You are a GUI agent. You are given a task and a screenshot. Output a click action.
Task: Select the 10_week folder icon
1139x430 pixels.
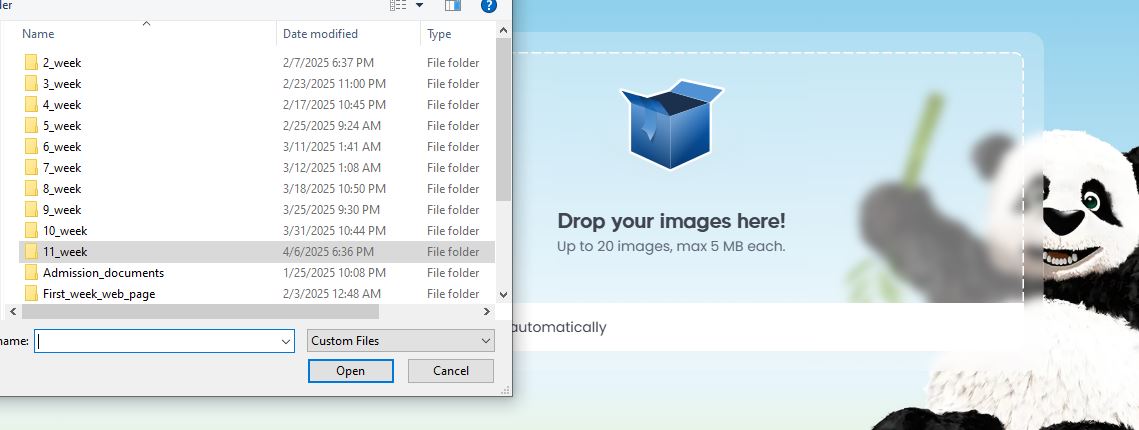pos(31,231)
